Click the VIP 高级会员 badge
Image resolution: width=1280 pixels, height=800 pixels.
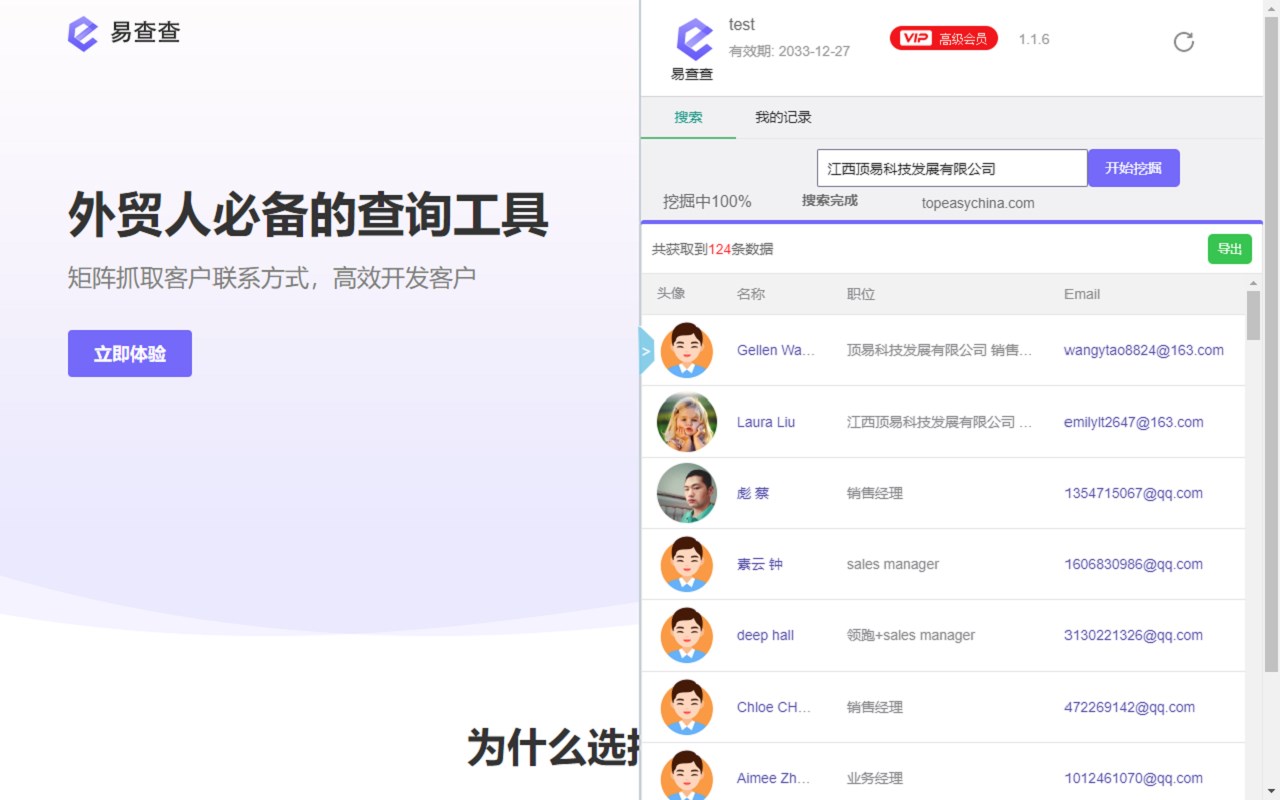tap(943, 38)
